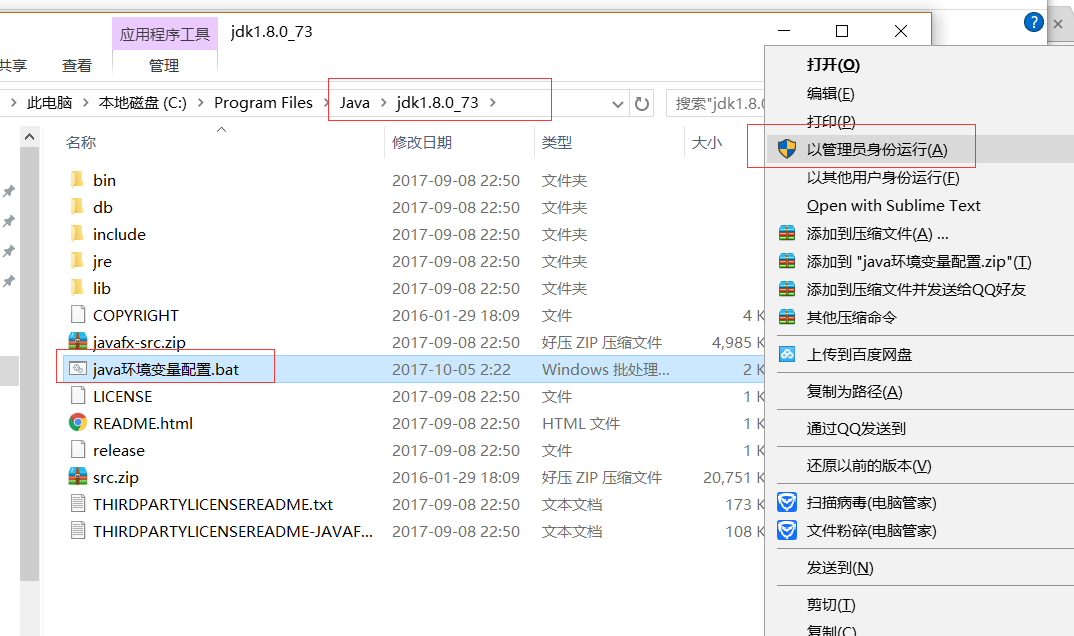Expand the chevron before 此电脑 breadcrumb
This screenshot has width=1074, height=636.
tap(14, 103)
